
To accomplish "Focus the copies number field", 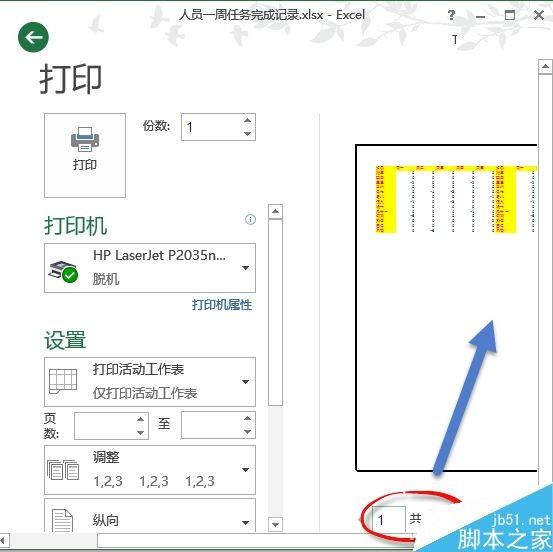I will (x=212, y=127).
